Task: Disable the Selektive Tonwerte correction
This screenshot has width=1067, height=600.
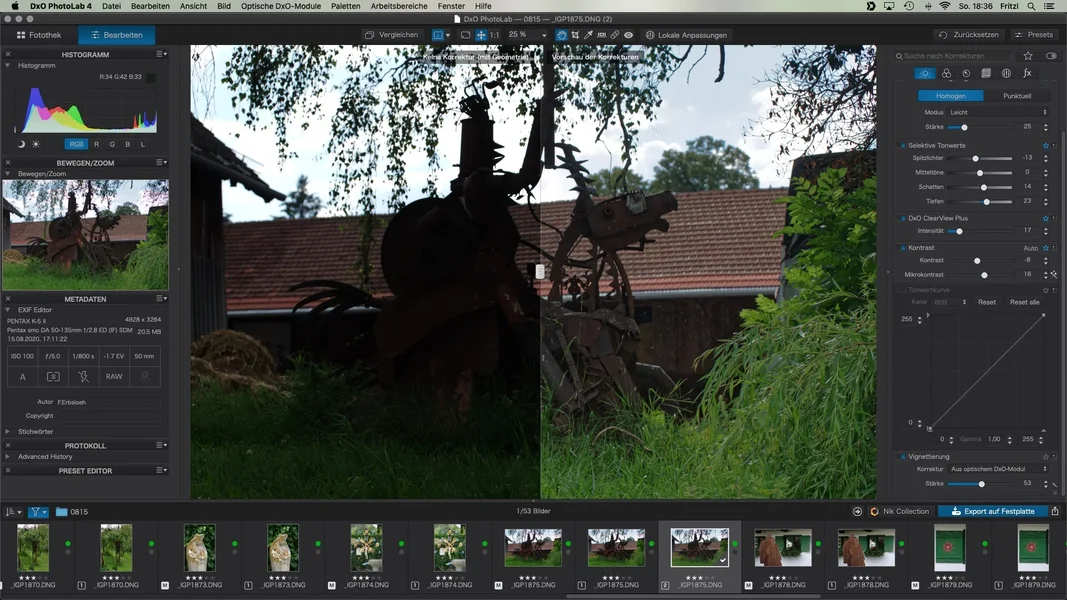Action: point(903,146)
